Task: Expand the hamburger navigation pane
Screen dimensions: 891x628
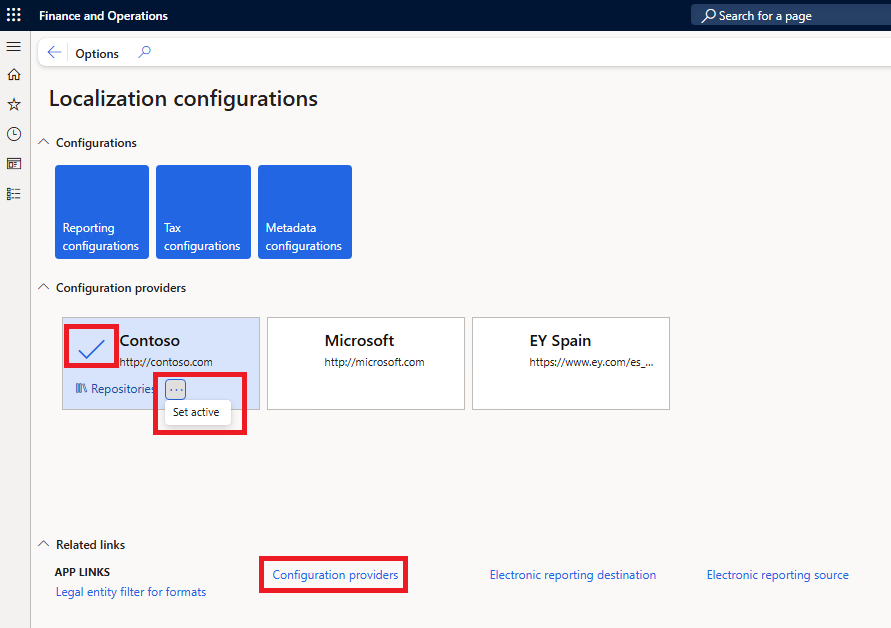Action: (14, 47)
